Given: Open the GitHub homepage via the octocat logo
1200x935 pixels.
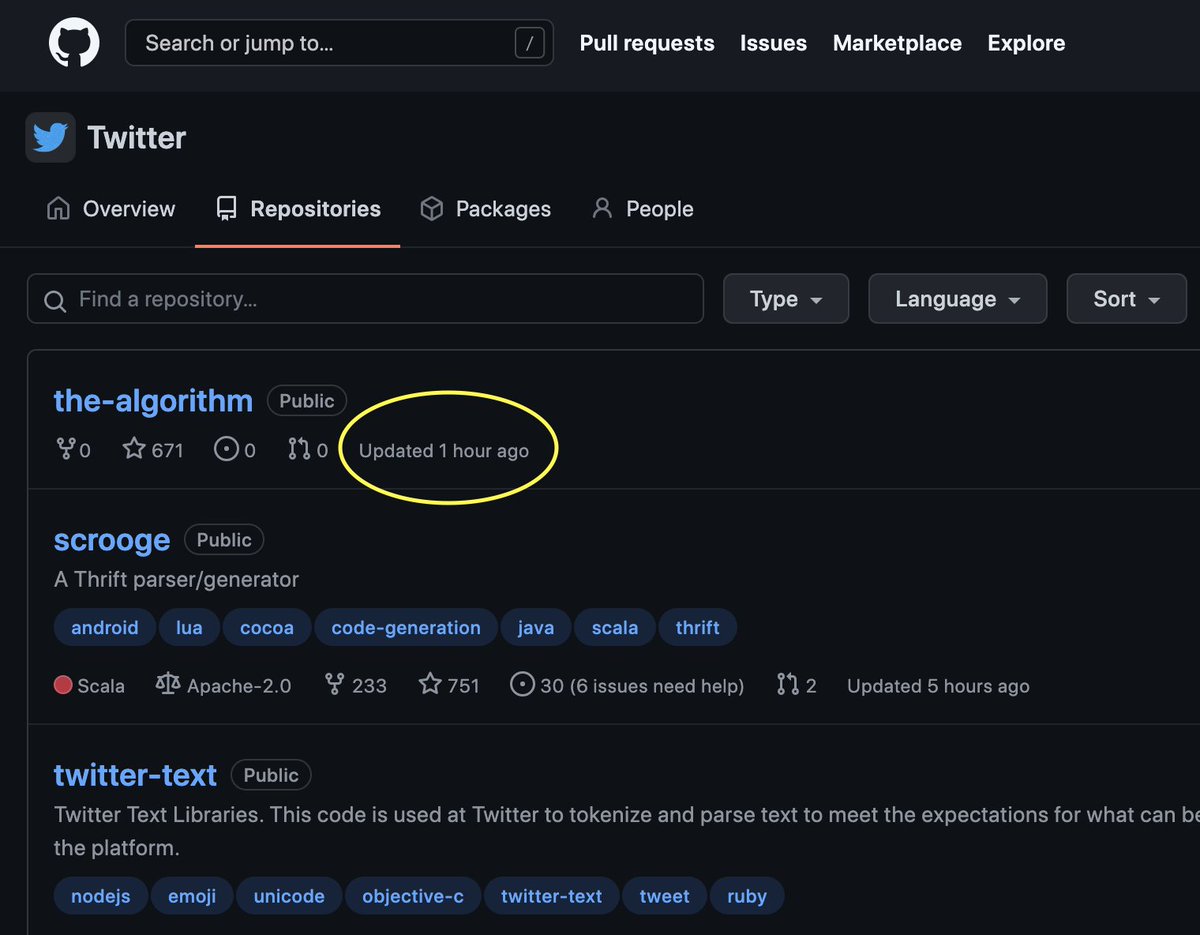Looking at the screenshot, I should coord(74,43).
